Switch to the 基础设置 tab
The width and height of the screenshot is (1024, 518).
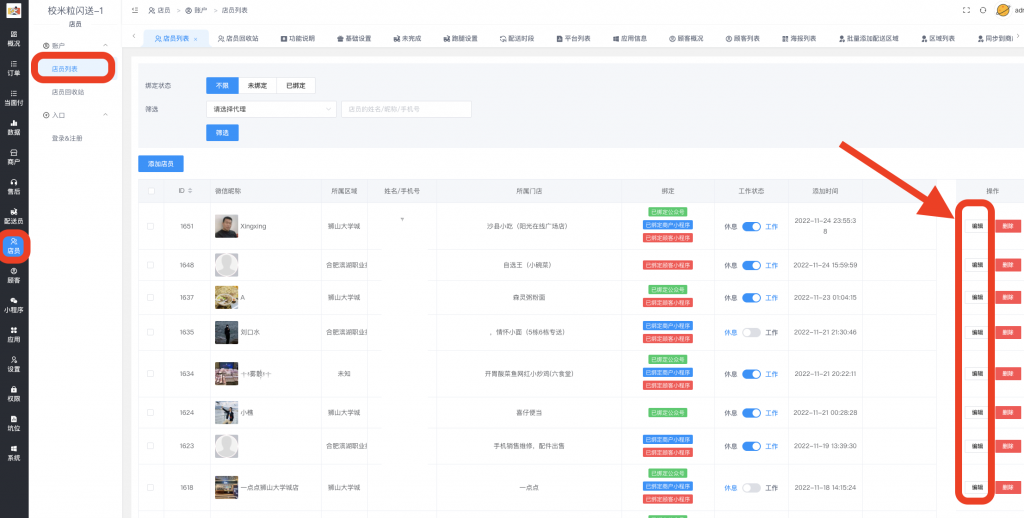352,38
